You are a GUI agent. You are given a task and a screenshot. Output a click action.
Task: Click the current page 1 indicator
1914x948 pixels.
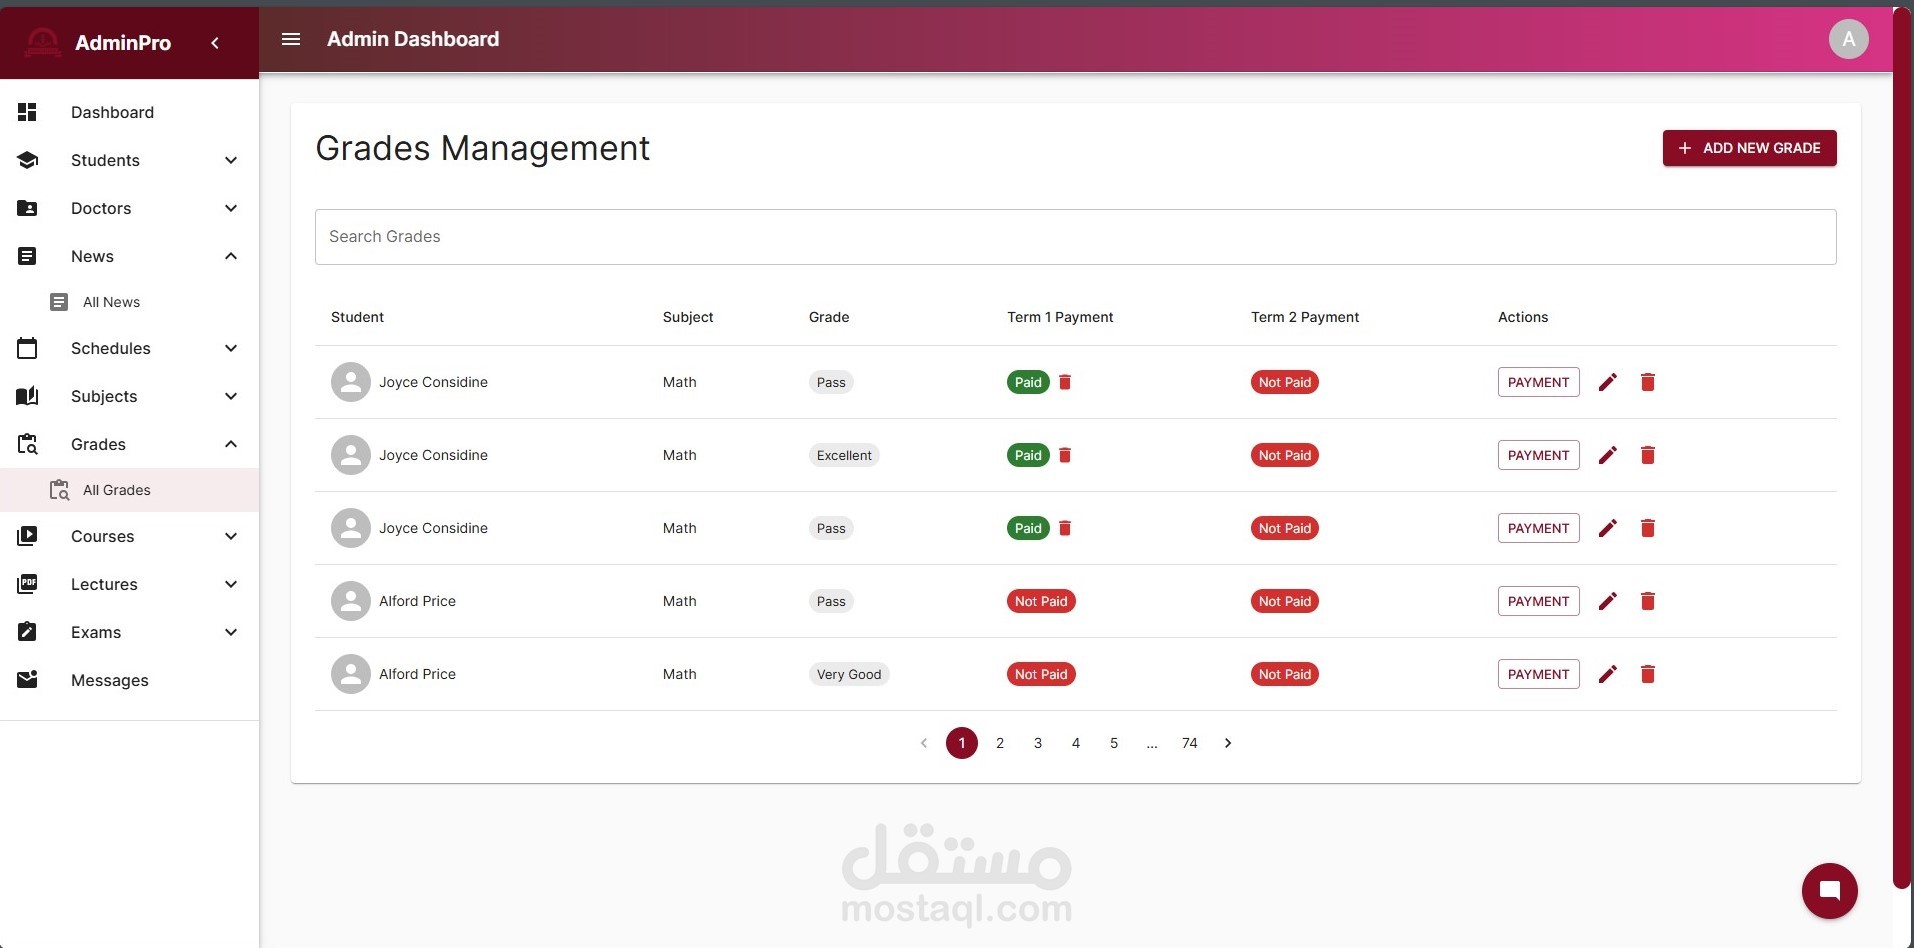(x=962, y=743)
